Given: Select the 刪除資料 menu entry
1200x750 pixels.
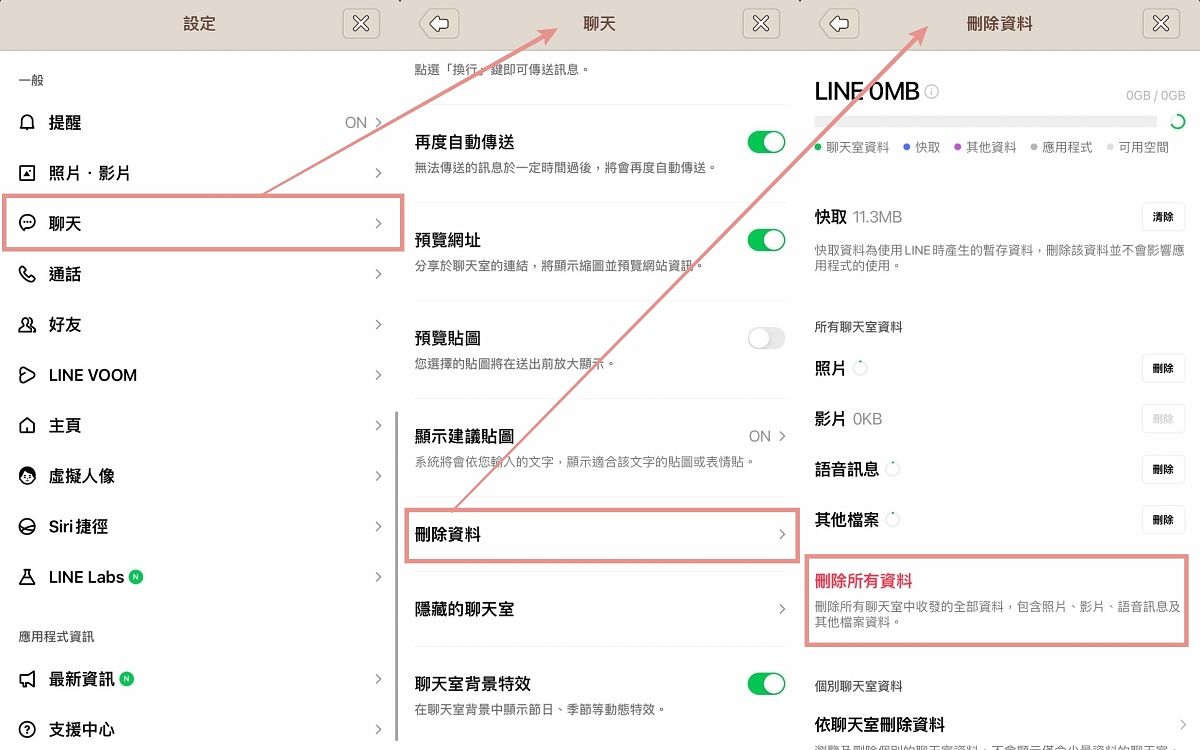Looking at the screenshot, I should [x=600, y=535].
